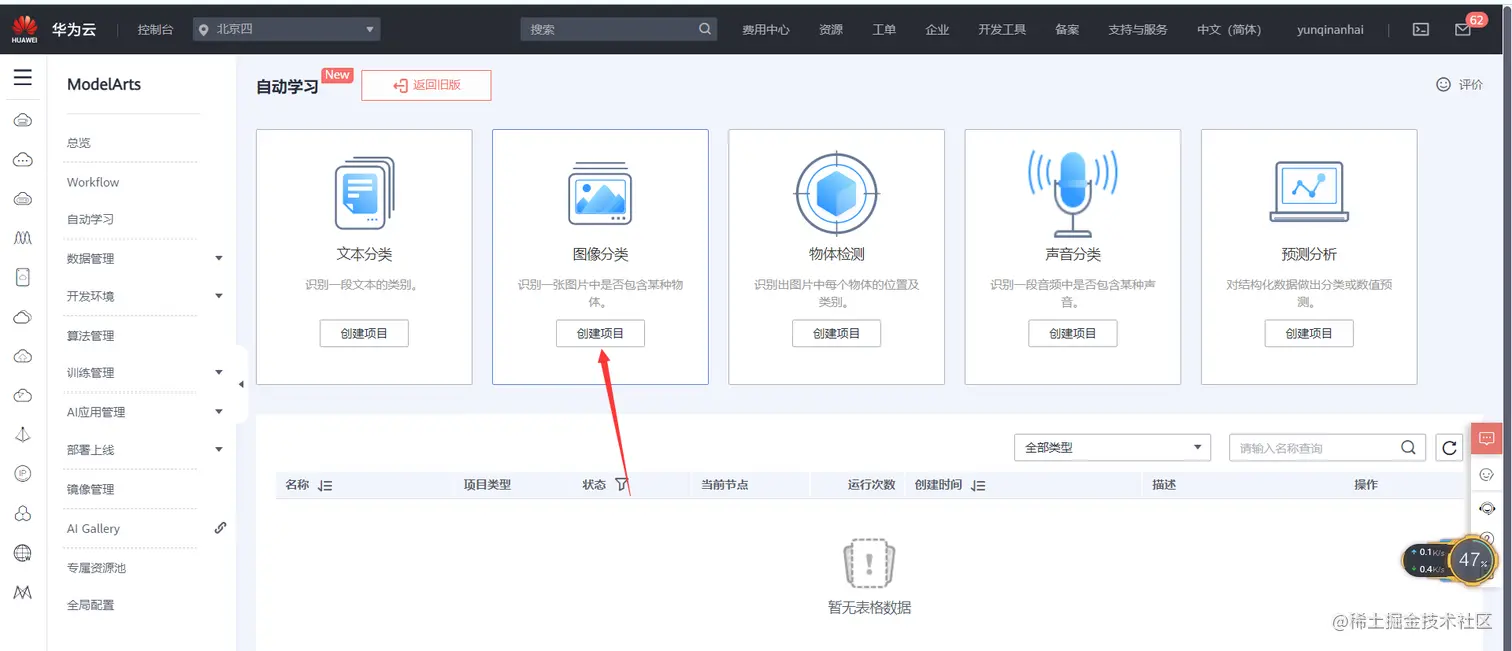The height and width of the screenshot is (651, 1512).
Task: Refresh the project list
Action: (x=1449, y=448)
